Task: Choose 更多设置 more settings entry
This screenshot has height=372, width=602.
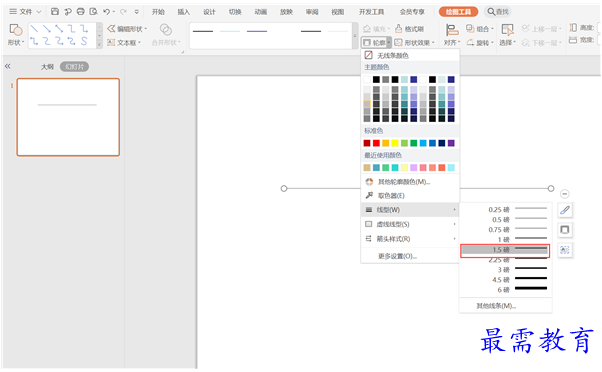Action: point(410,256)
